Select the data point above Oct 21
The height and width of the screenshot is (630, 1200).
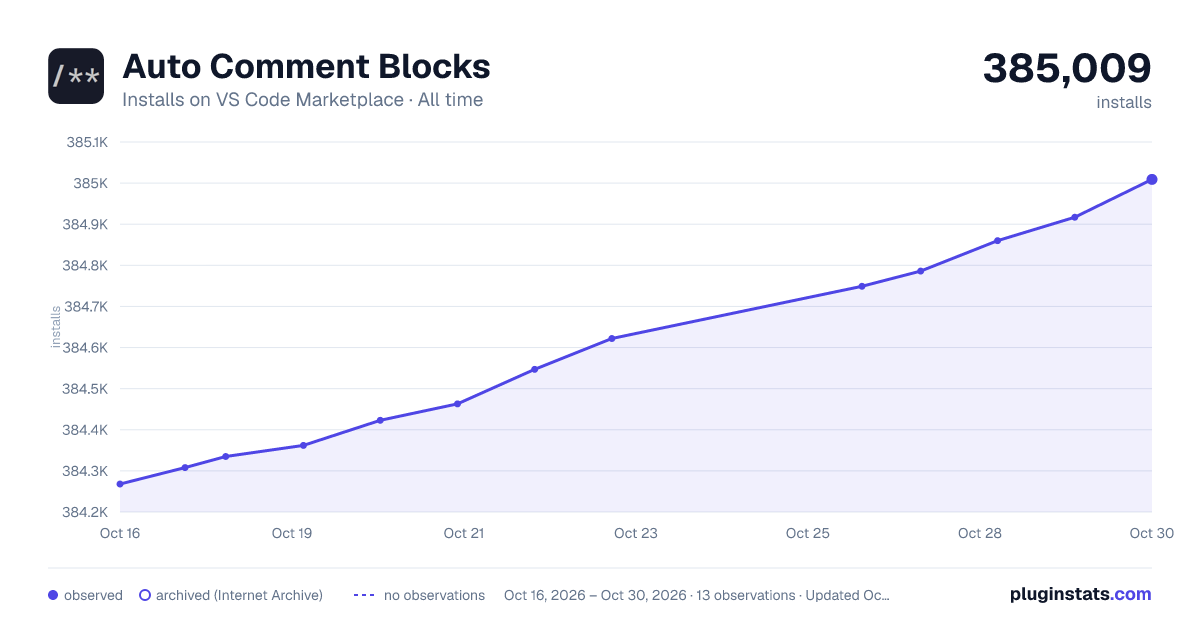click(x=457, y=404)
